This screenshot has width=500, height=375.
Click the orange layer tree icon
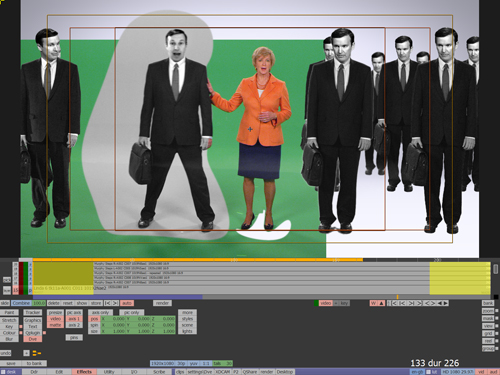(37, 353)
